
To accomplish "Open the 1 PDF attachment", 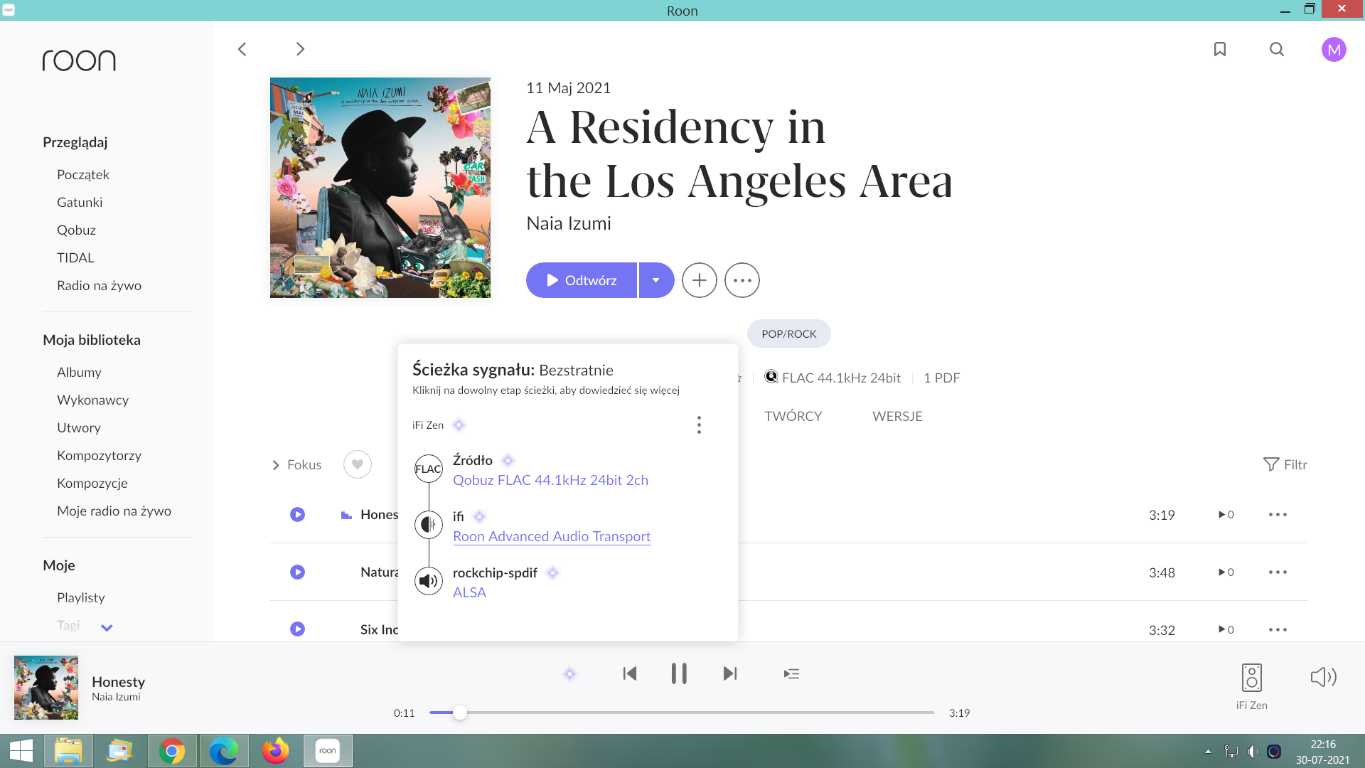I will tap(942, 378).
